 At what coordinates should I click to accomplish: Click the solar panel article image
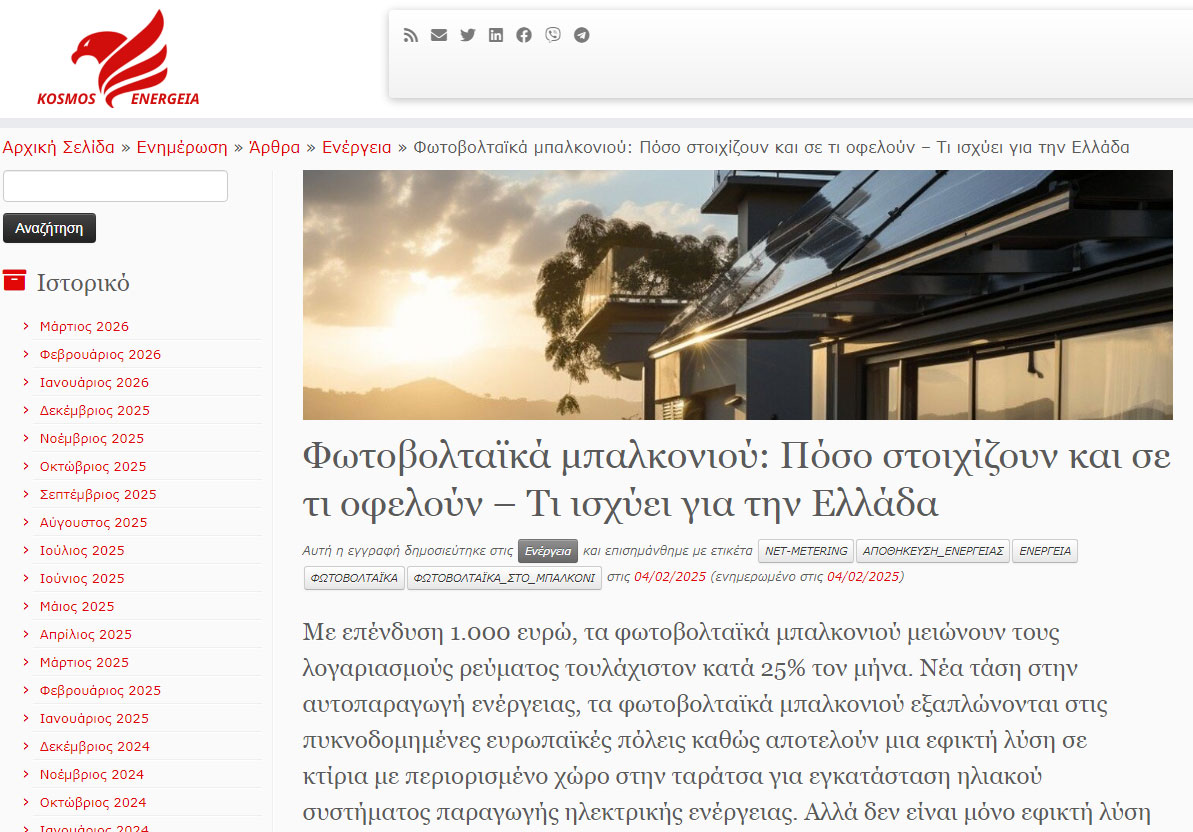coord(737,294)
